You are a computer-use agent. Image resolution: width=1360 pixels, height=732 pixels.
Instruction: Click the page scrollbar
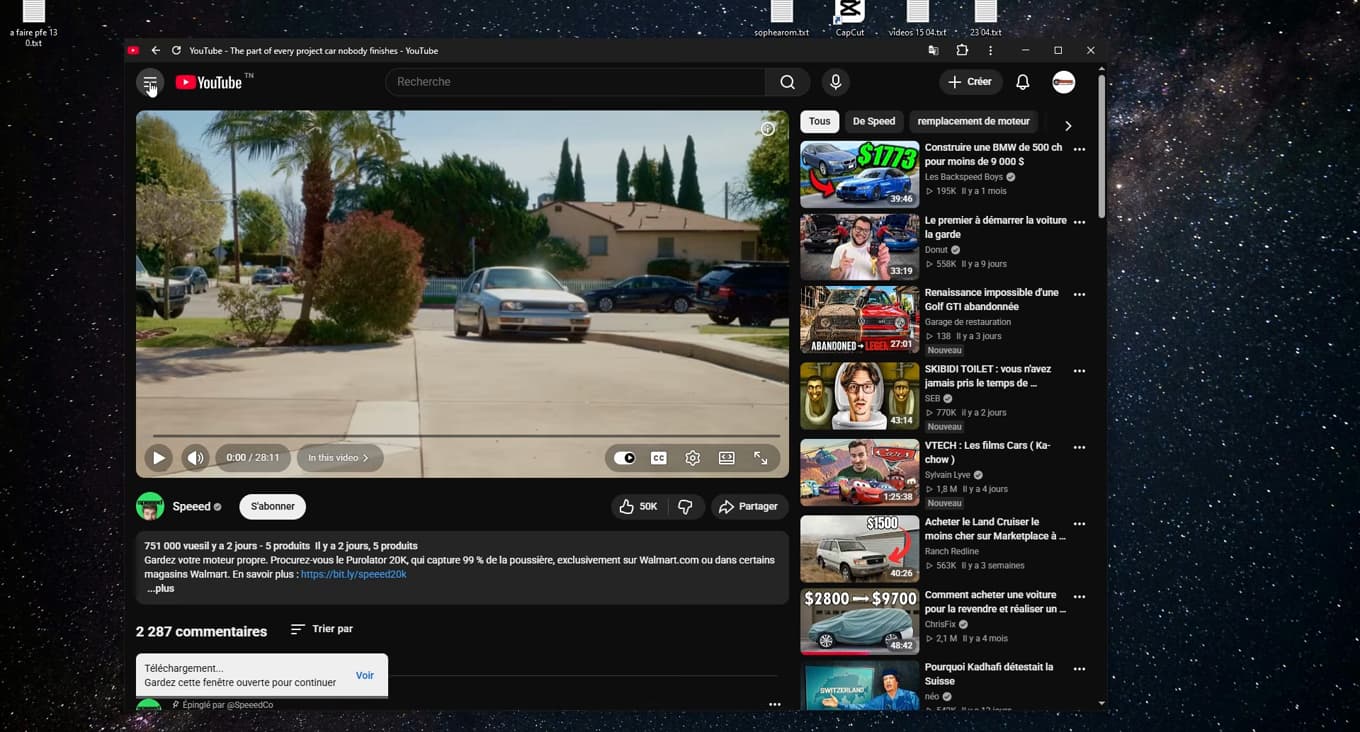coord(1102,147)
